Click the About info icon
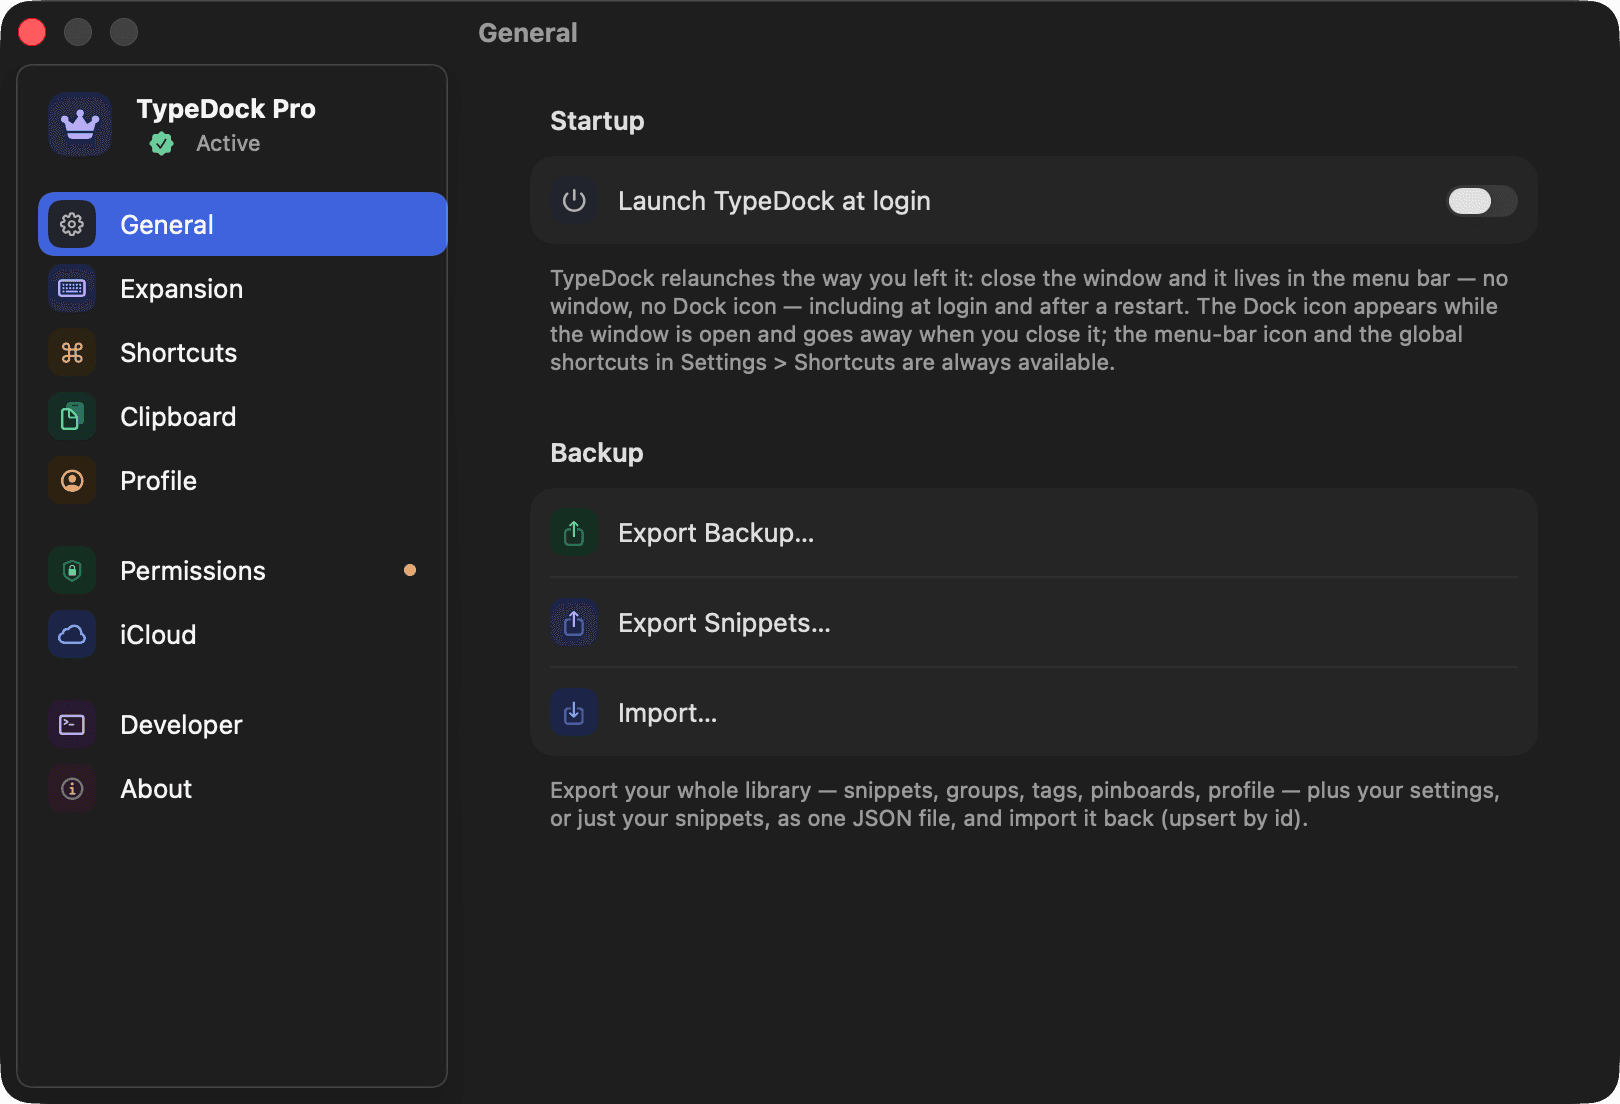This screenshot has height=1104, width=1620. (72, 788)
